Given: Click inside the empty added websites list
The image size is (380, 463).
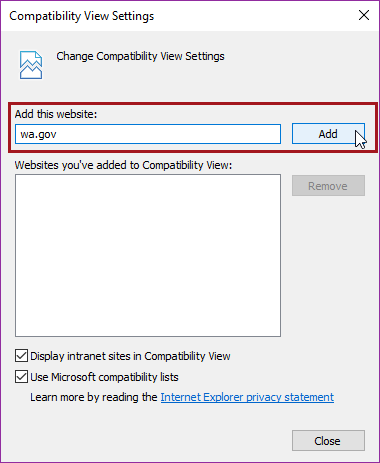Looking at the screenshot, I should click(x=148, y=255).
